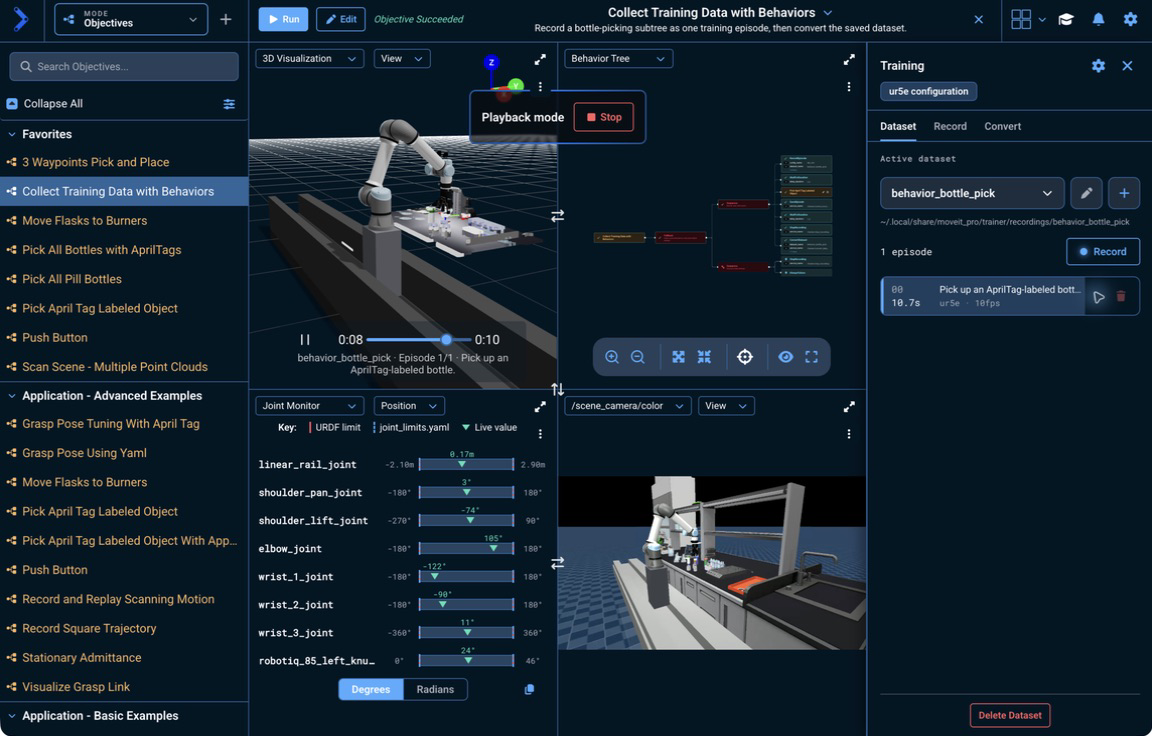The image size is (1152, 736).
Task: Open 3D Visualization pane kebab menu
Action: [540, 87]
